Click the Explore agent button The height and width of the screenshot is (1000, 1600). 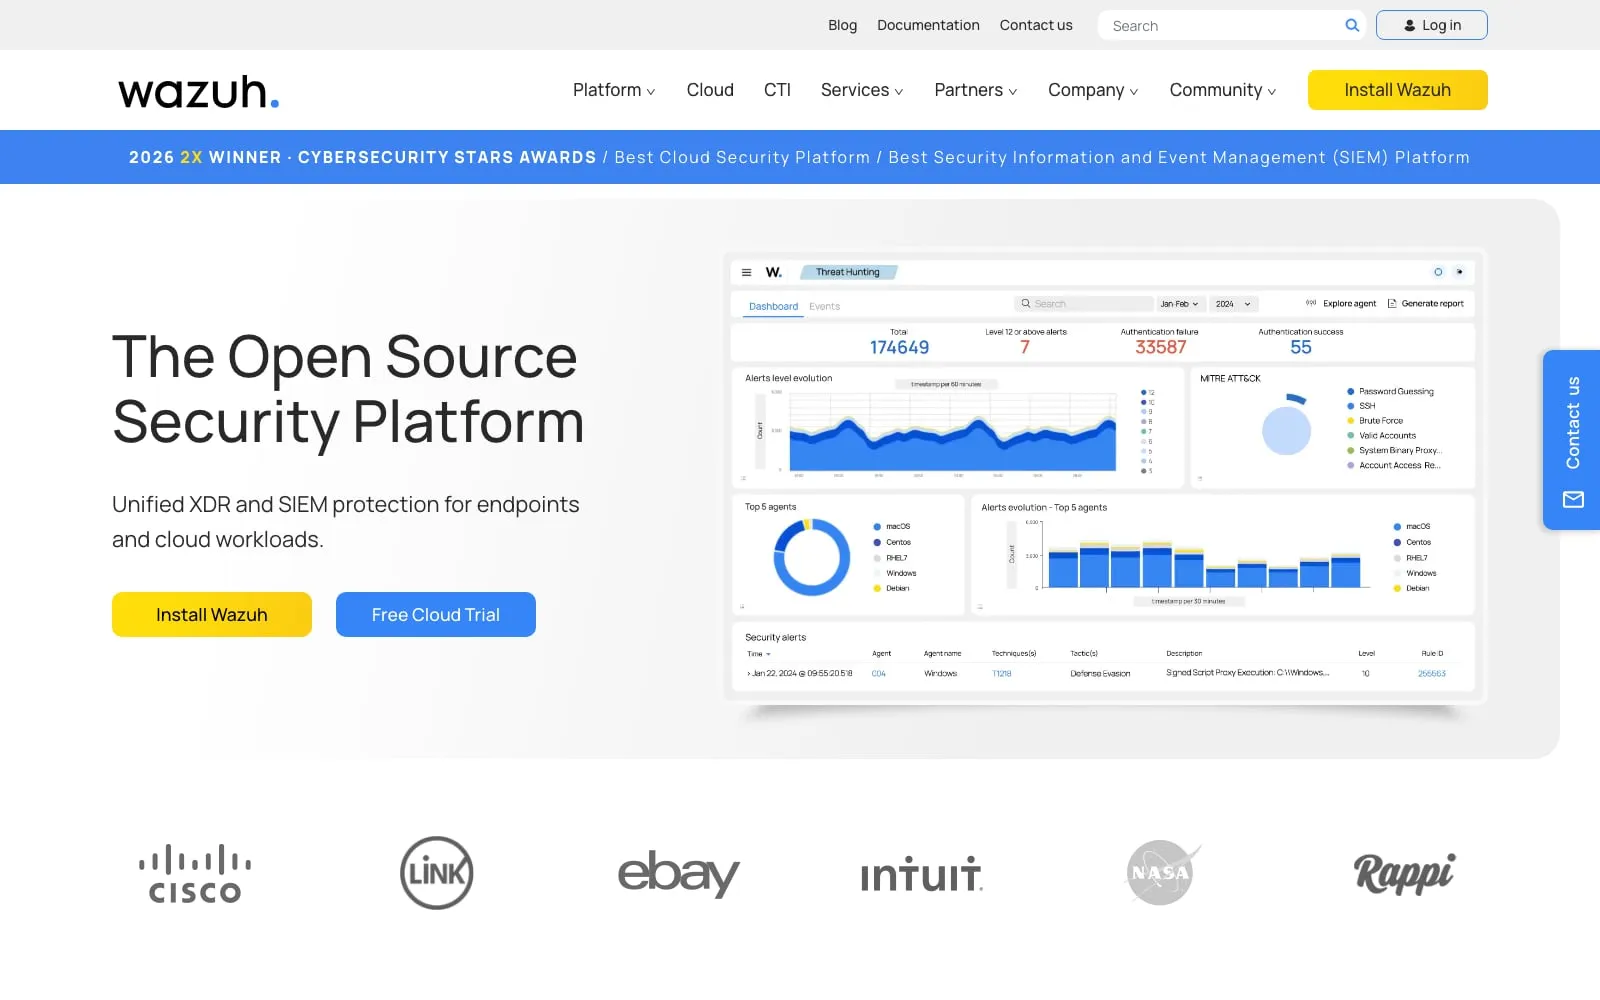tap(1341, 304)
